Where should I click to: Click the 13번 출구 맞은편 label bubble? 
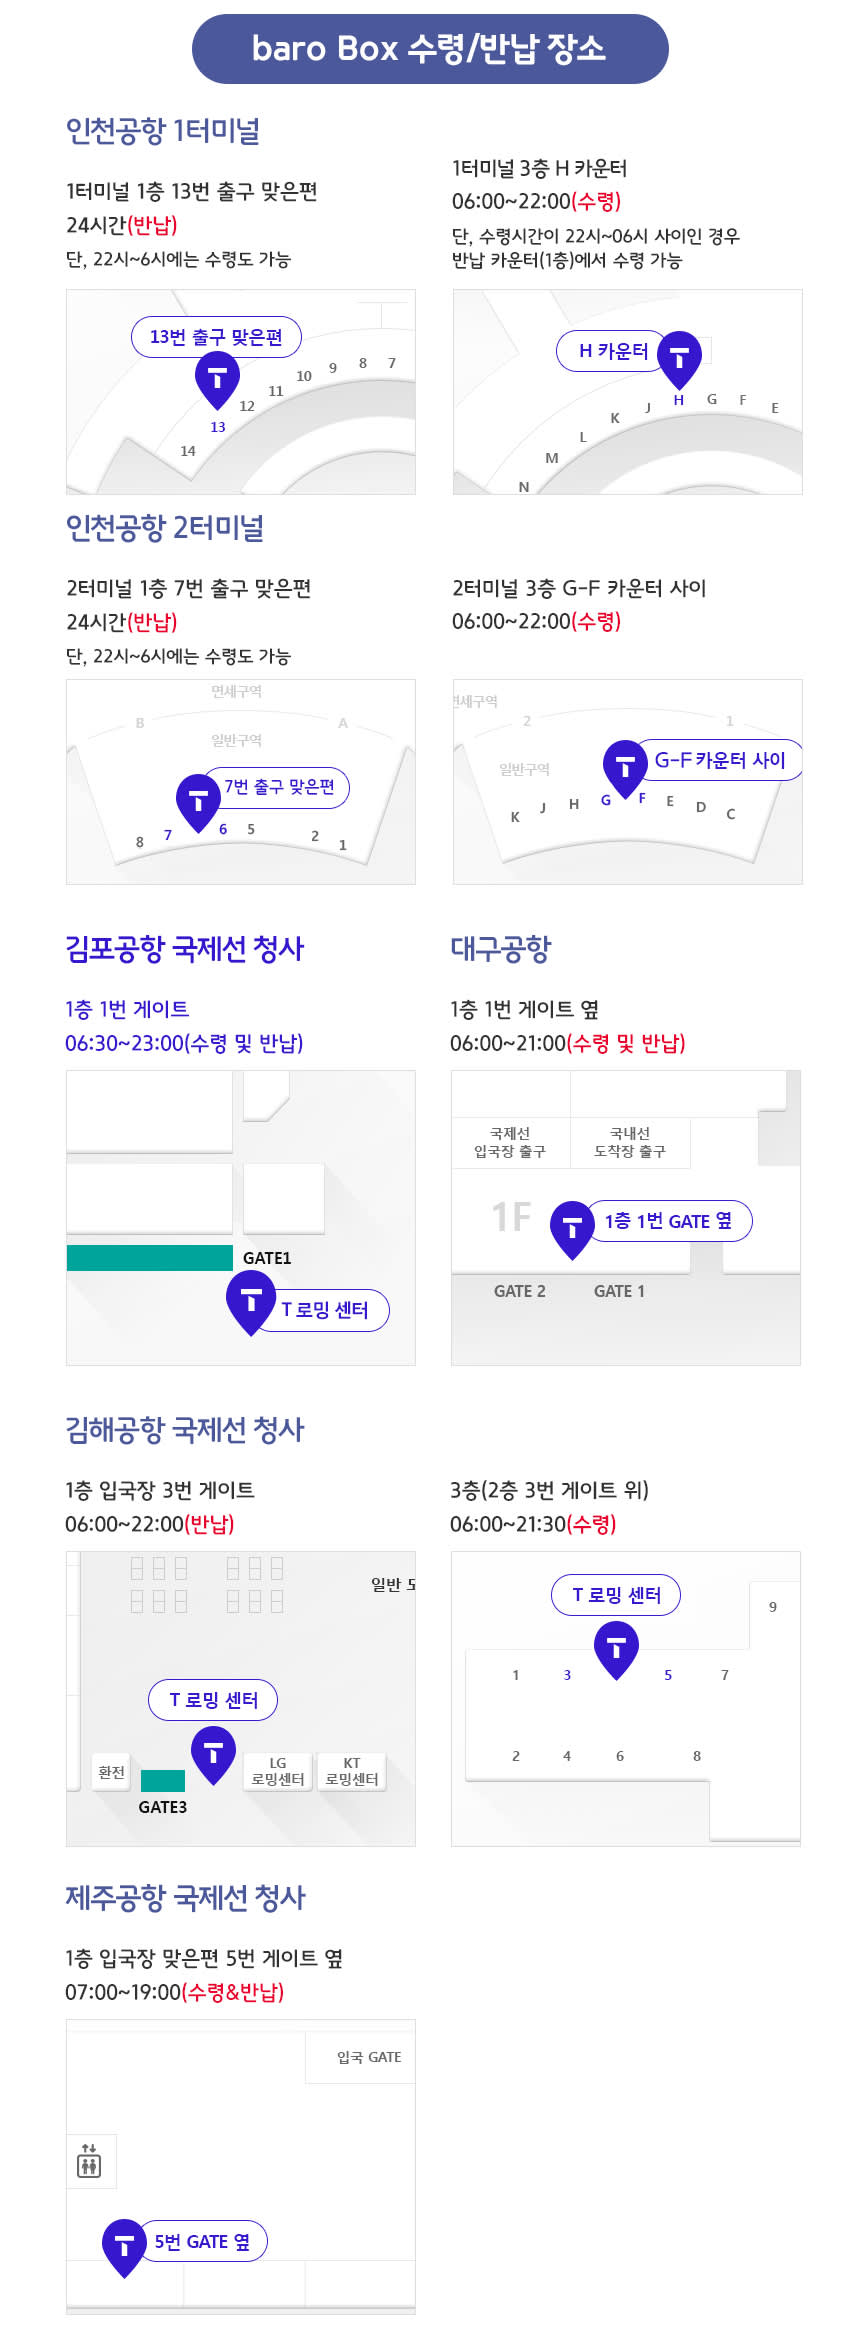(216, 337)
